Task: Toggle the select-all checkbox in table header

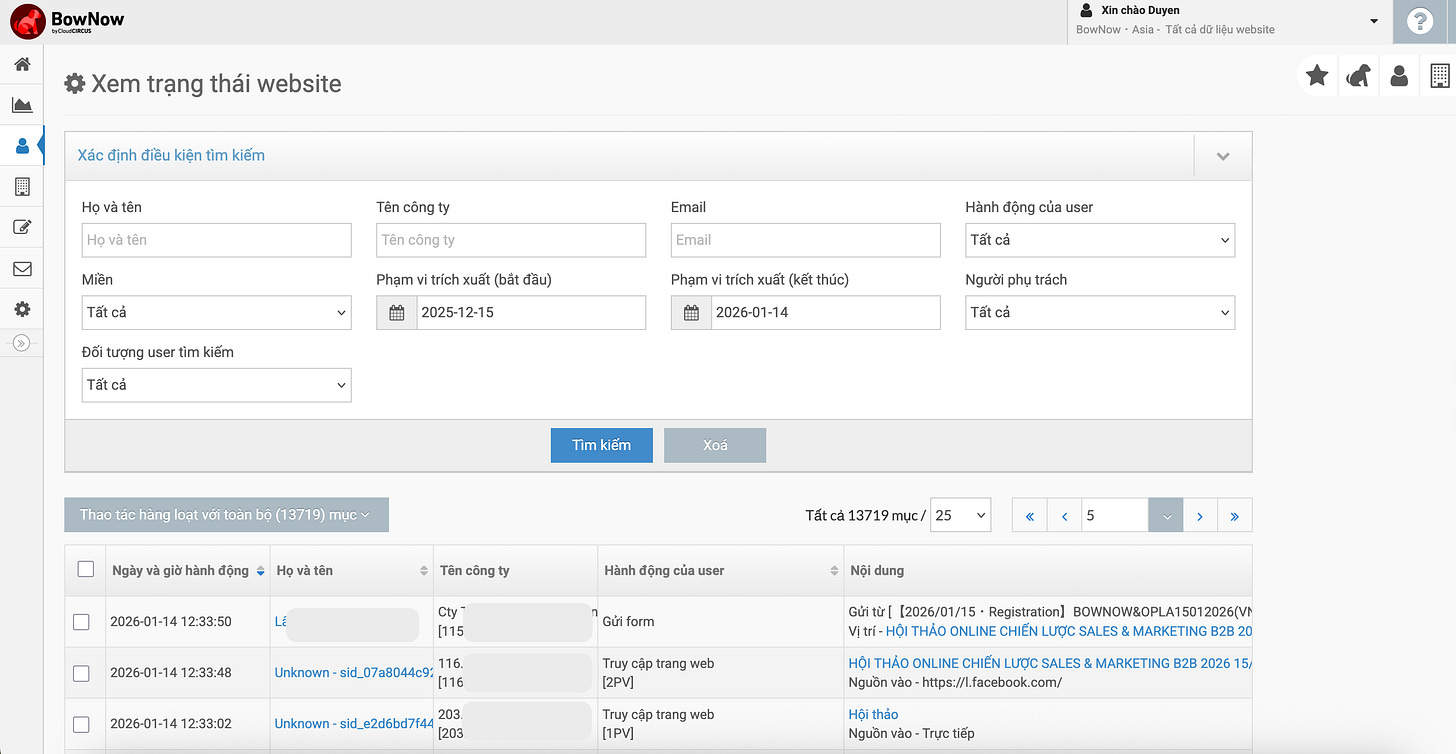Action: pyautogui.click(x=86, y=570)
